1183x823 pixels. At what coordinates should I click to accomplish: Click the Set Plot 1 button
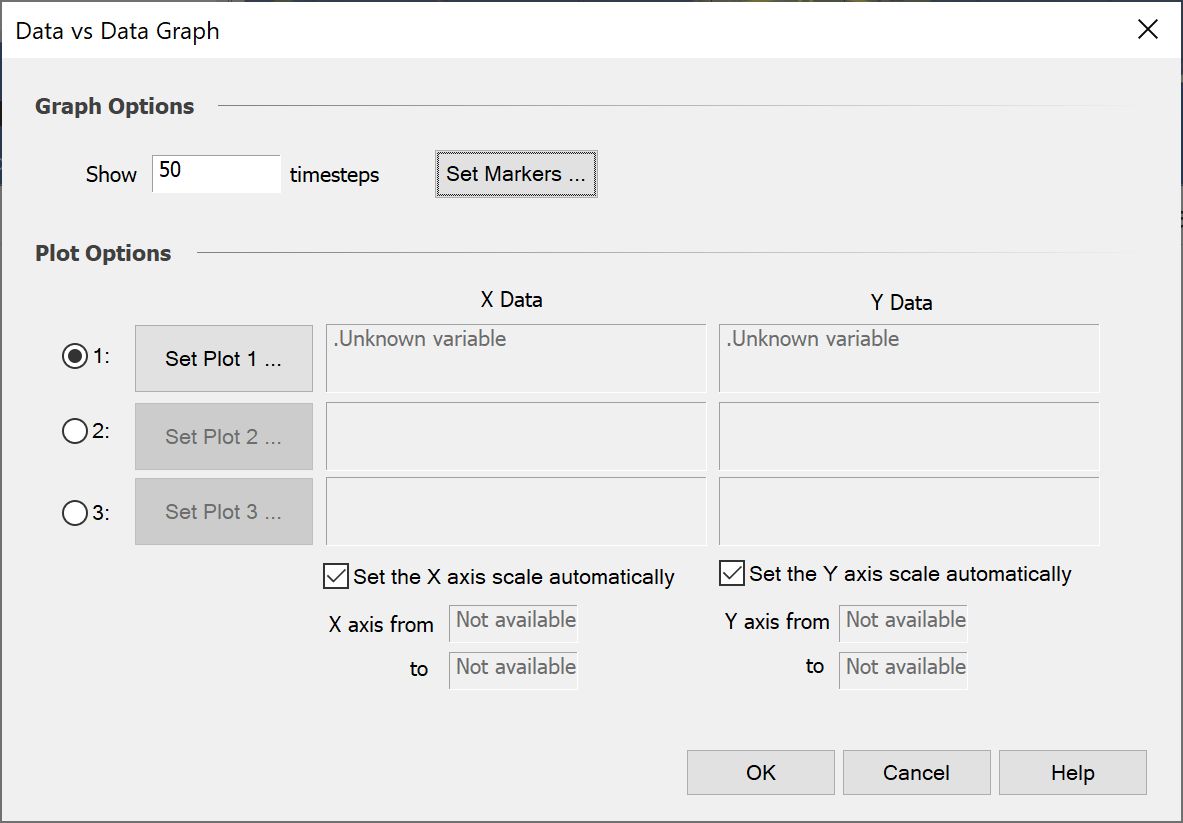[224, 358]
